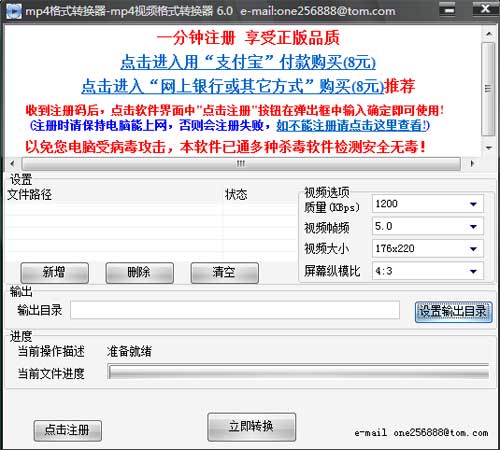Viewport: 500px width, 450px height.
Task: Click the banner's vertical scrollbar up arrow
Action: pos(489,34)
